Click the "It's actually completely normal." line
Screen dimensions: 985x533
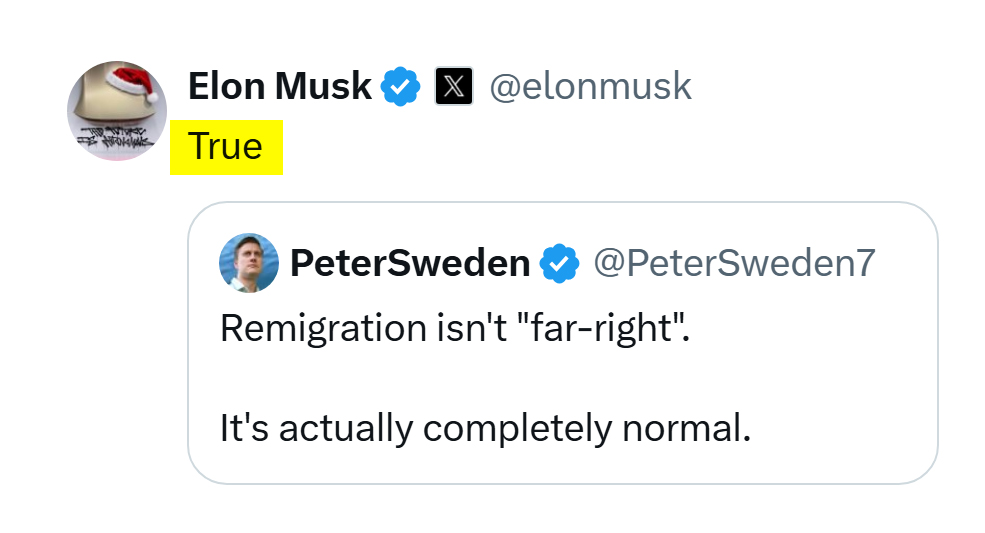tap(484, 428)
